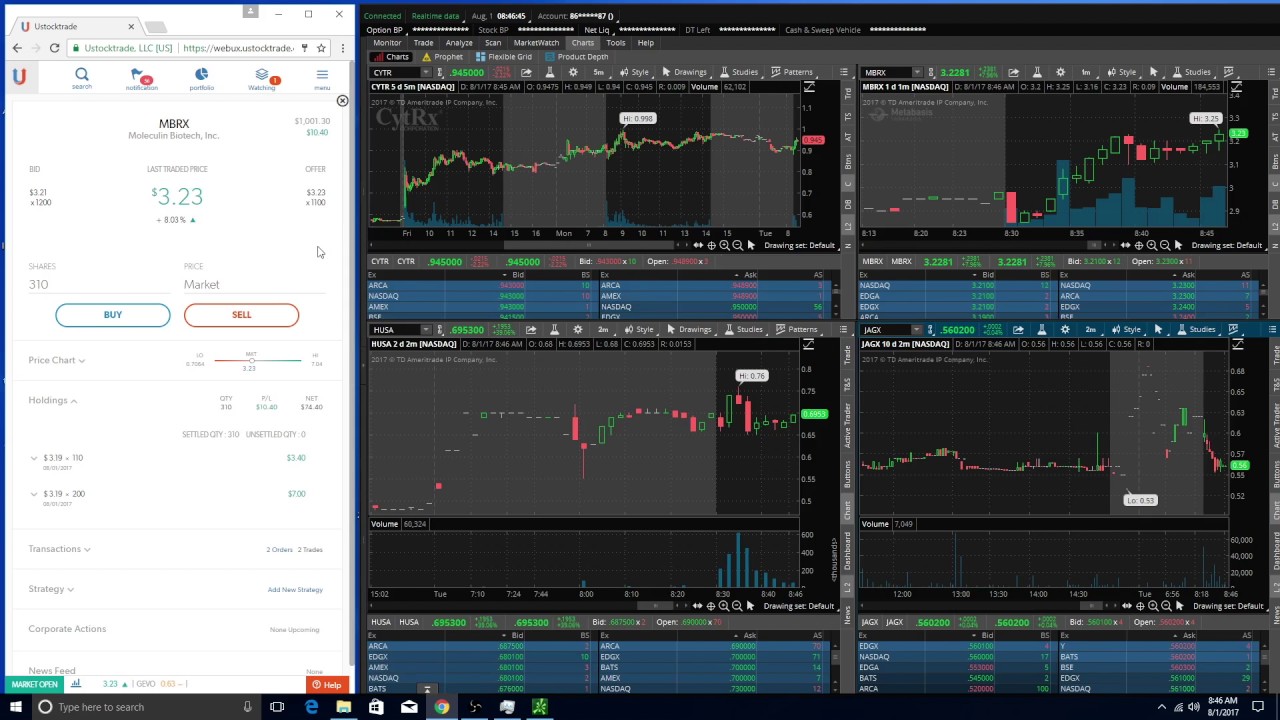Open the Ustocktrade search icon

[x=82, y=77]
